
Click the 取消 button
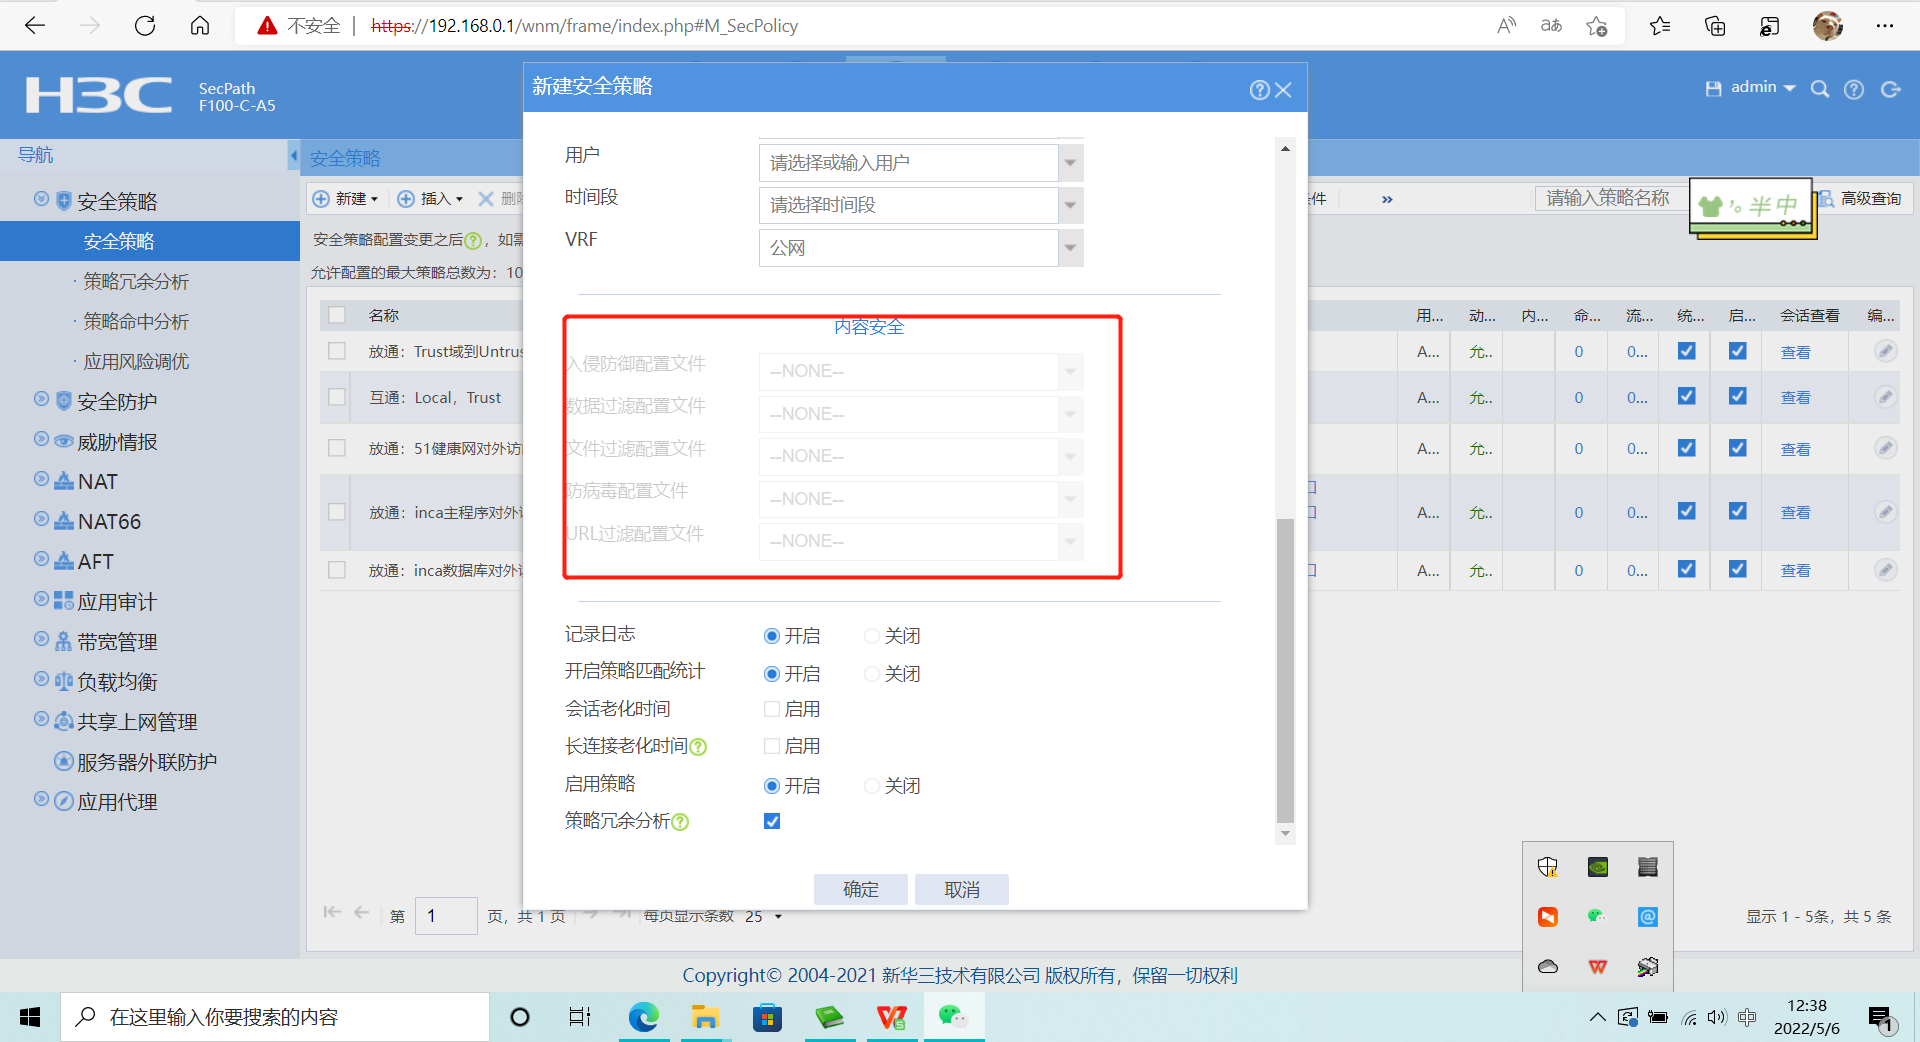point(962,889)
